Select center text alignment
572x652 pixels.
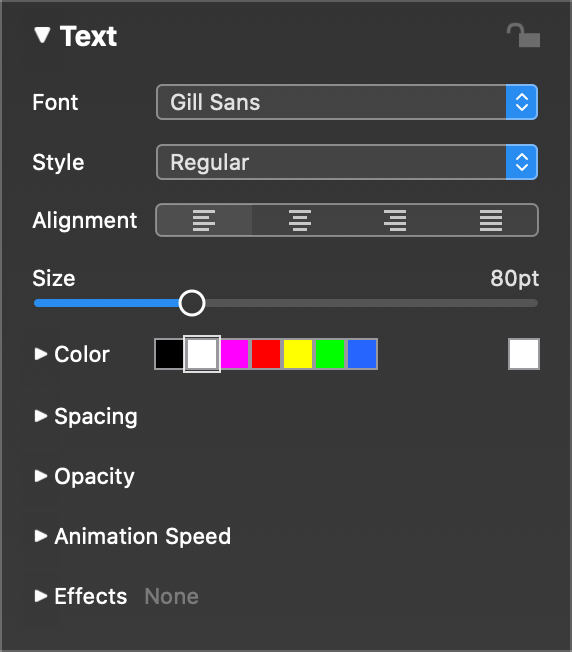click(300, 220)
